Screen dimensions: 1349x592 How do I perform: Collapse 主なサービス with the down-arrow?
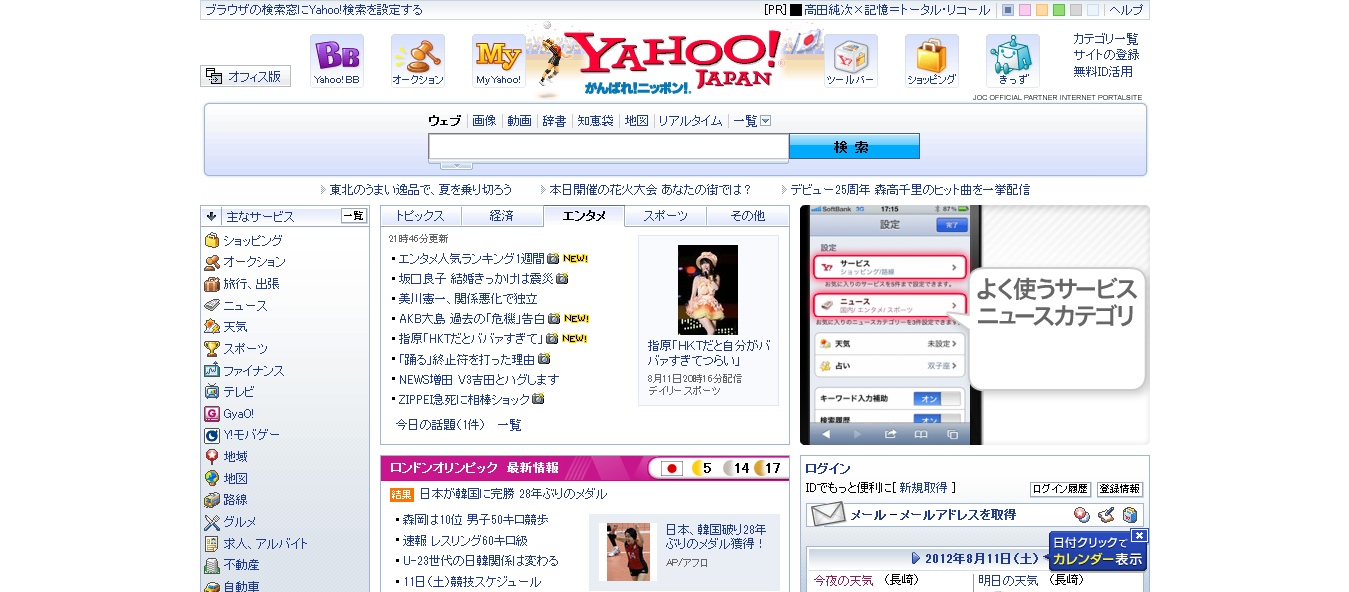211,216
